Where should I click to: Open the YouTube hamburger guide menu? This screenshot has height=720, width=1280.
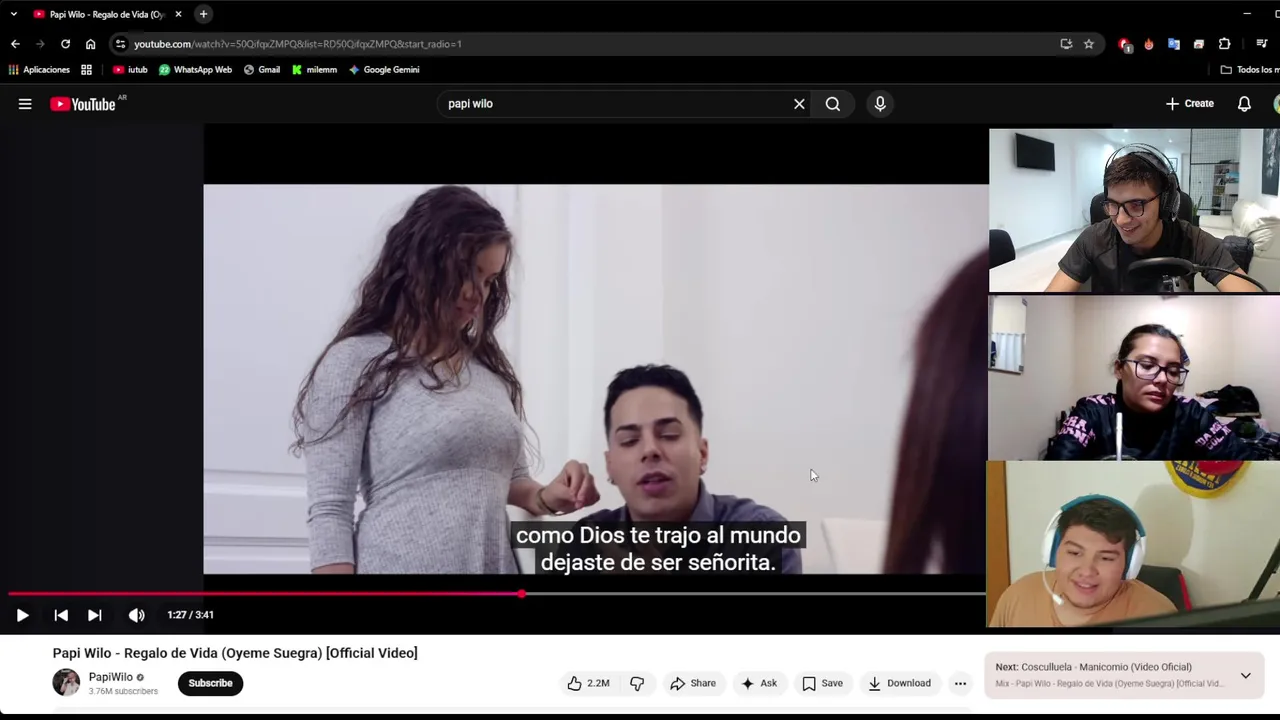pos(25,104)
